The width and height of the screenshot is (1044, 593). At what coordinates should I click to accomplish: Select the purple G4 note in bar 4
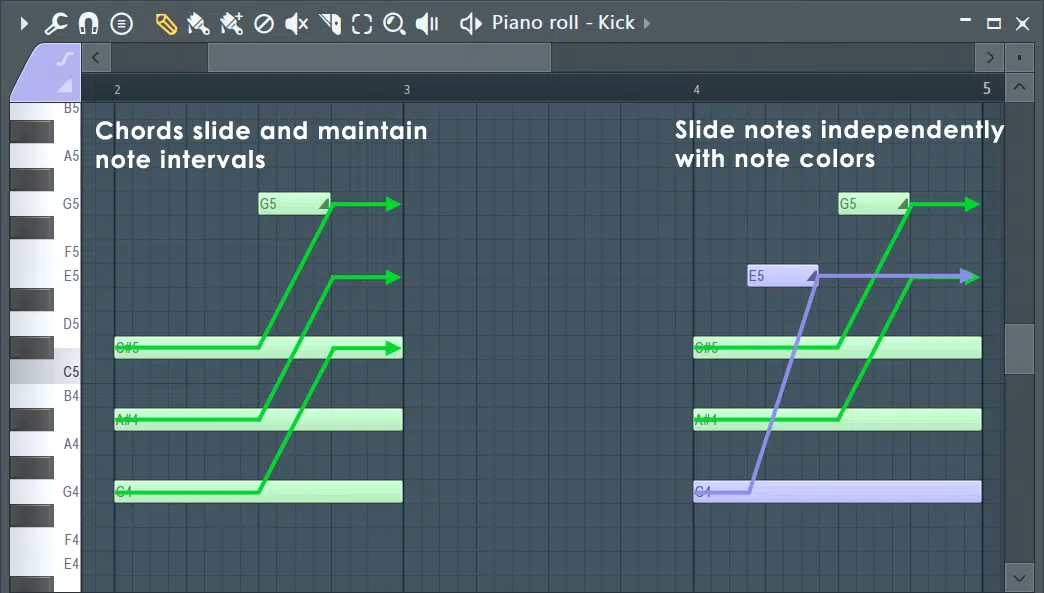(837, 491)
